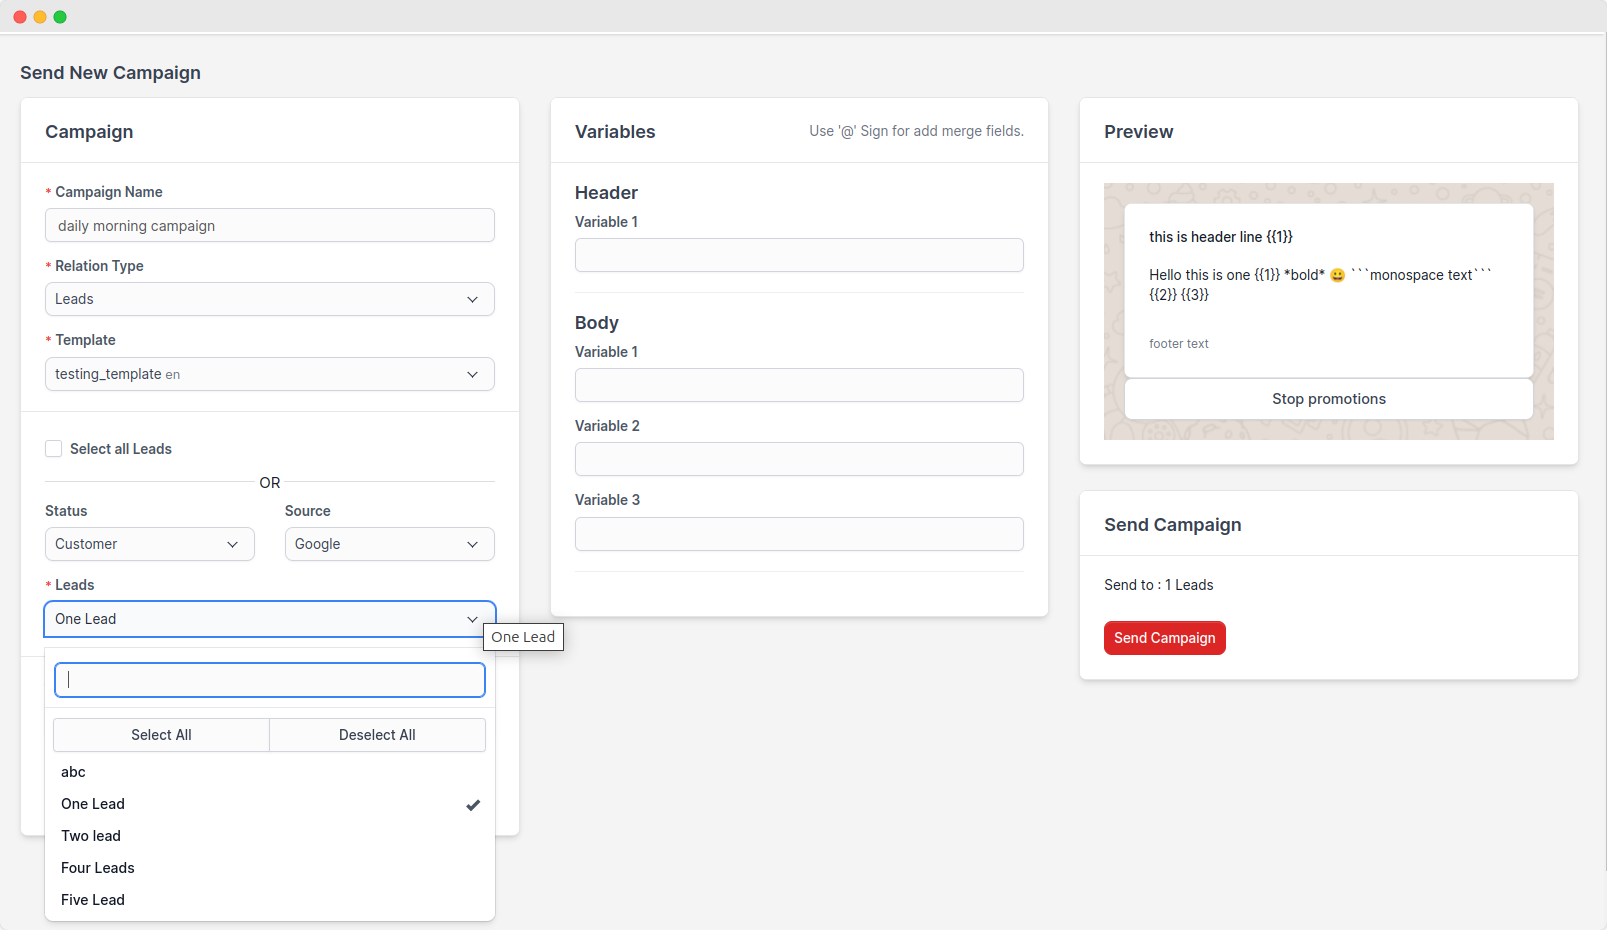
Task: Click the Deselect All button
Action: [x=377, y=735]
